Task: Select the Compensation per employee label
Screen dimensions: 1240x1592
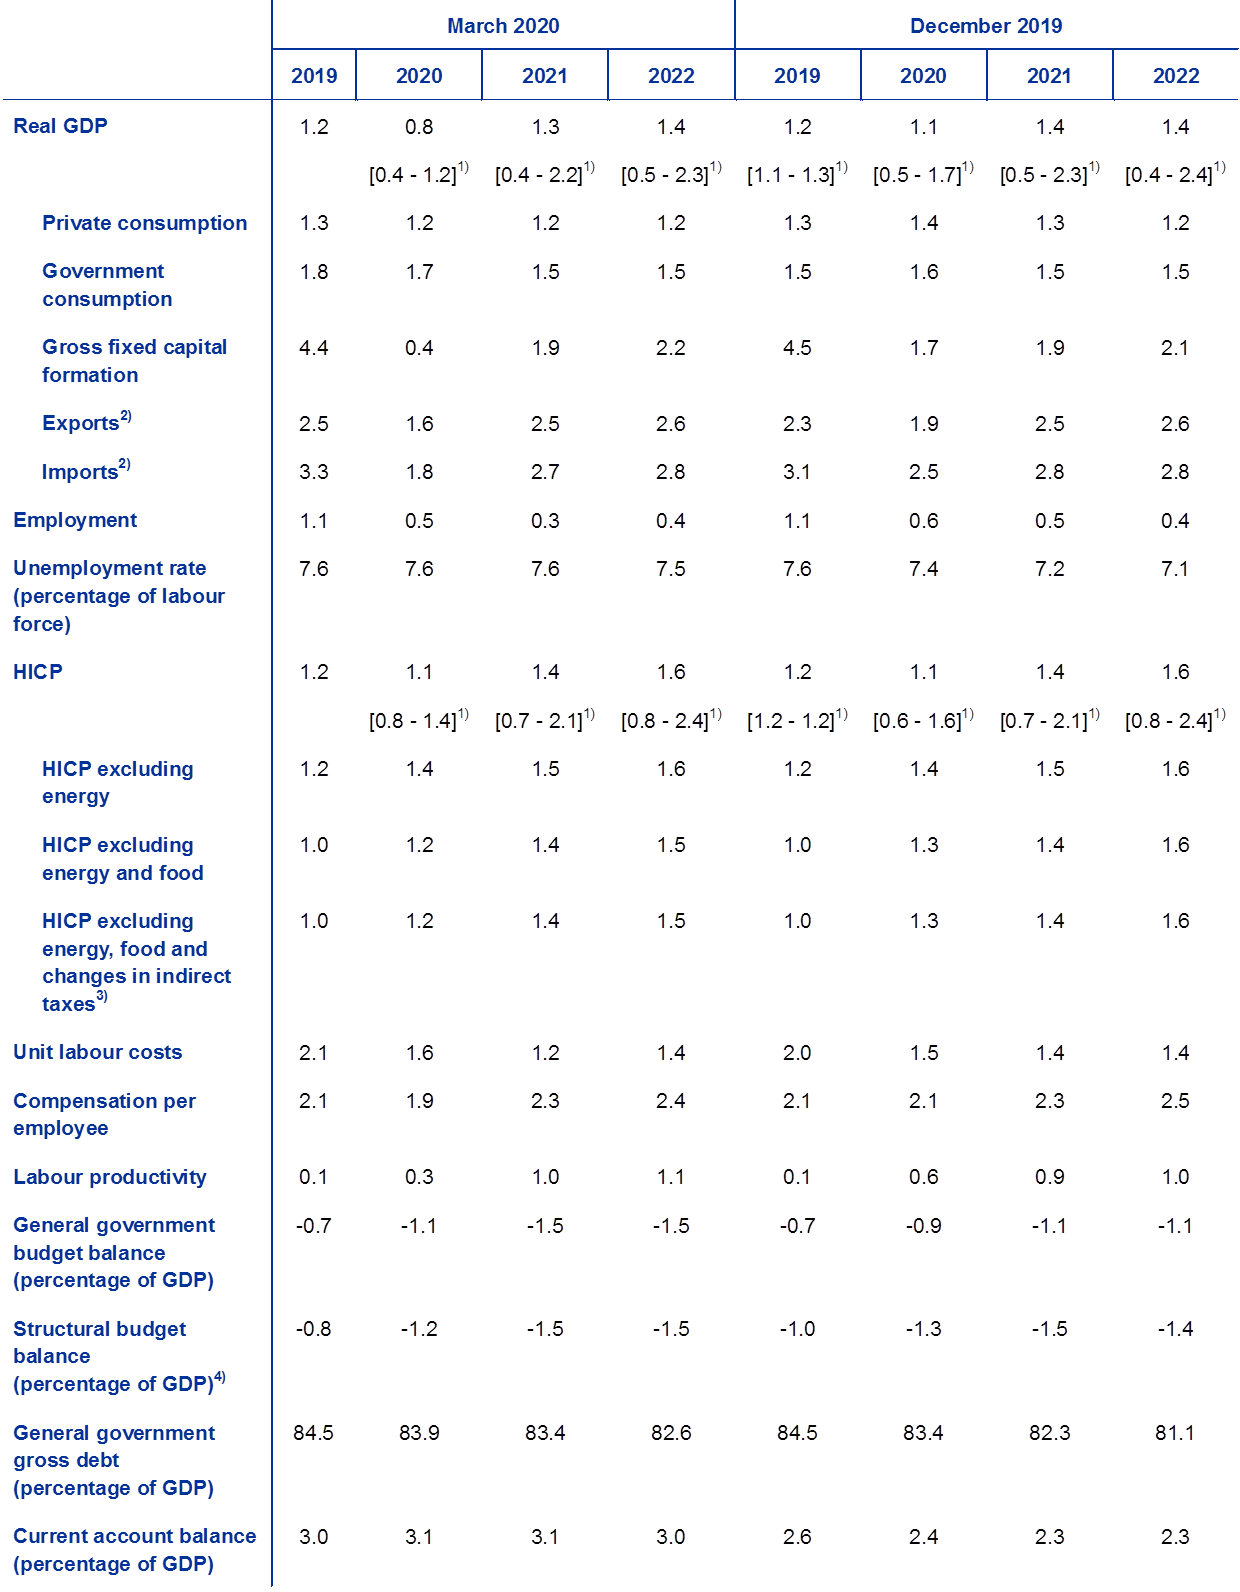Action: (x=104, y=1114)
